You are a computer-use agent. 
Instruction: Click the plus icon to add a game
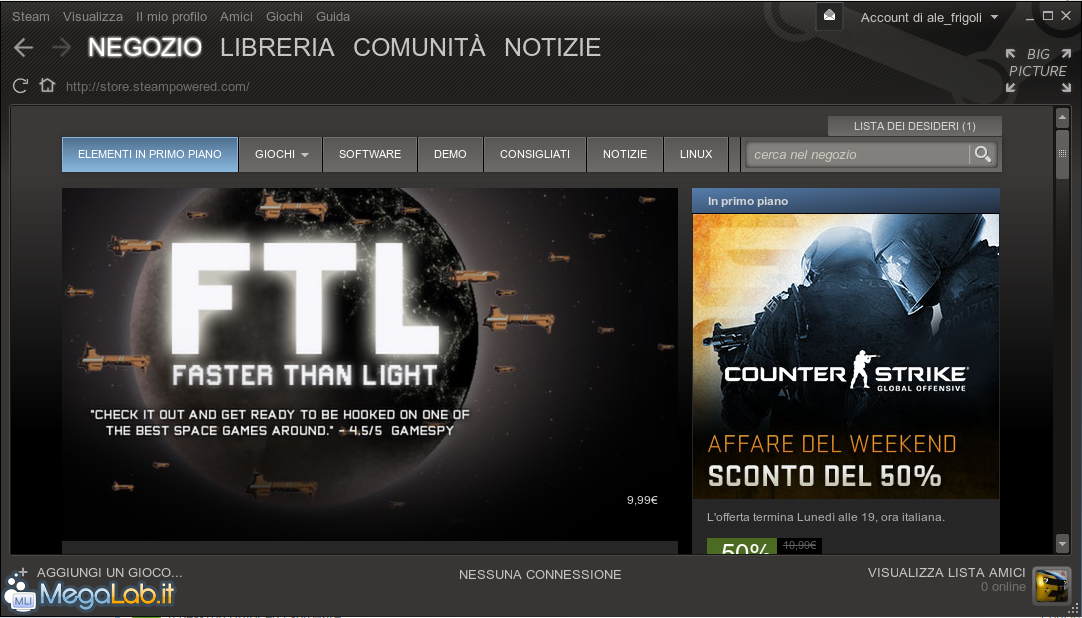[22, 572]
